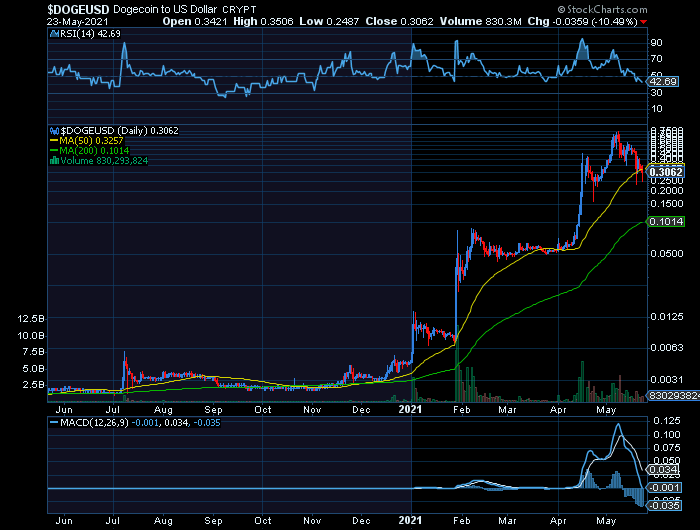This screenshot has height=530, width=700.
Task: Click the 10.0B volume axis label
Action: tap(31, 336)
